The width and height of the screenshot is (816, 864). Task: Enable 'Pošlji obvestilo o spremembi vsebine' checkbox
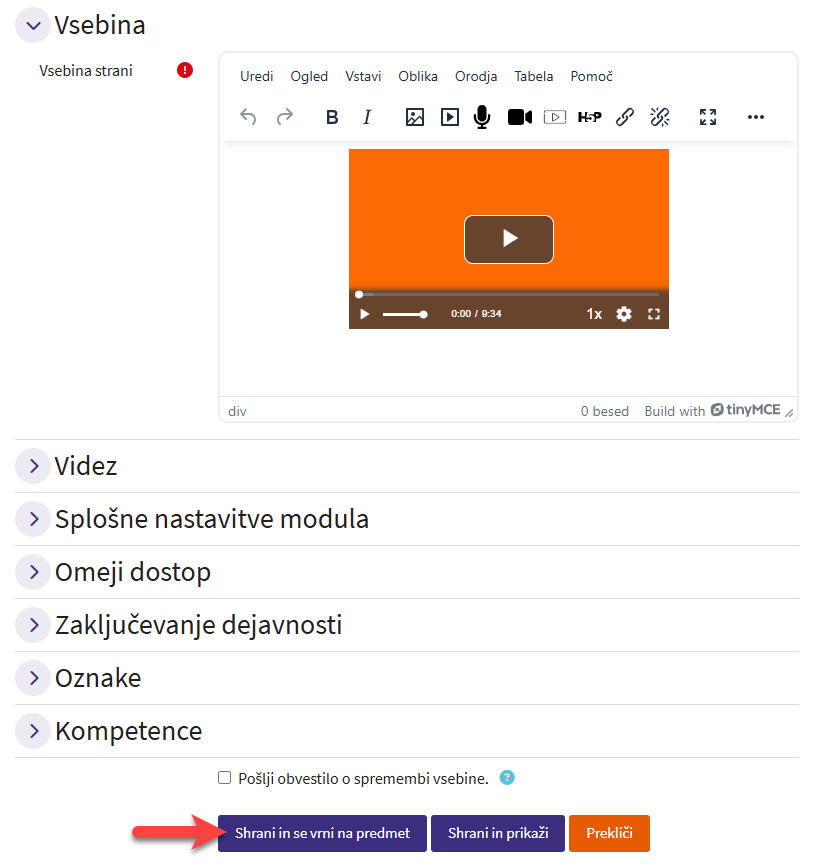(225, 778)
